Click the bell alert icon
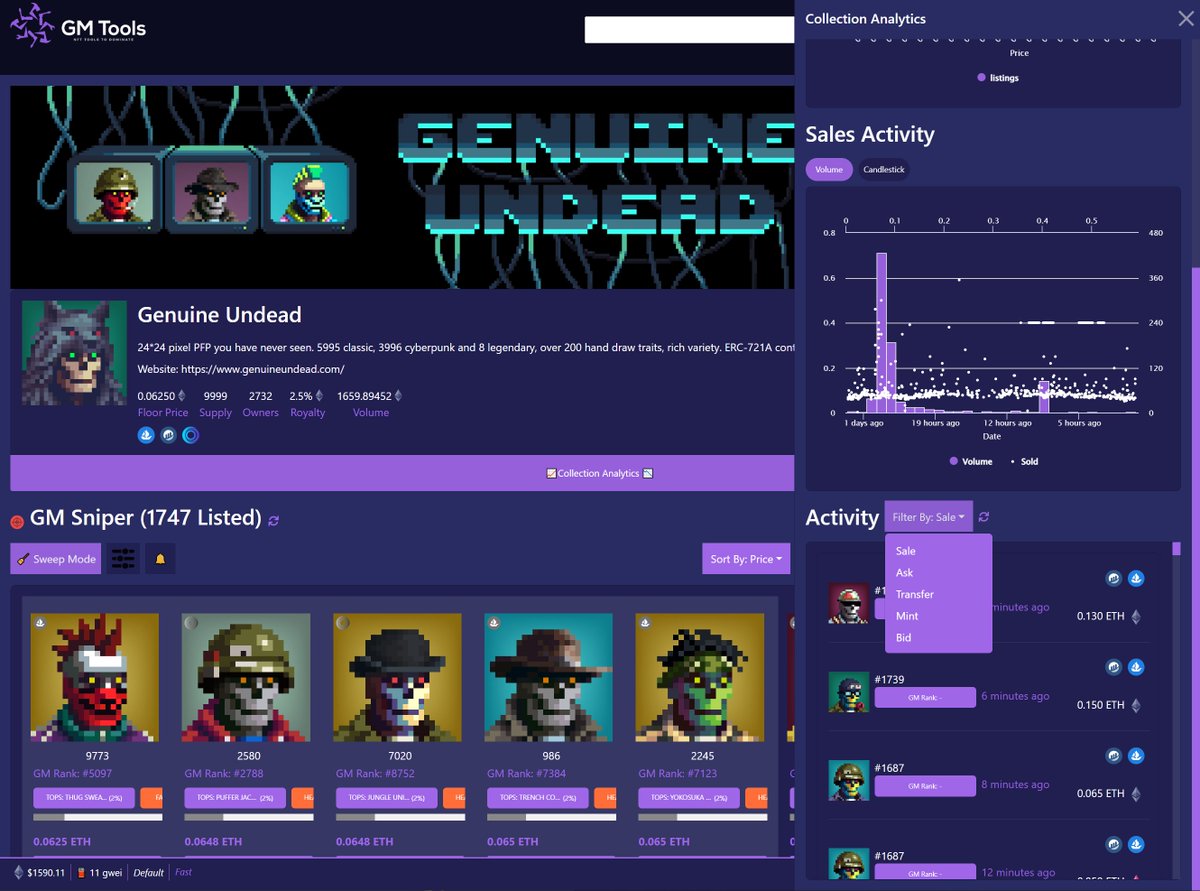This screenshot has height=891, width=1200. [x=160, y=559]
